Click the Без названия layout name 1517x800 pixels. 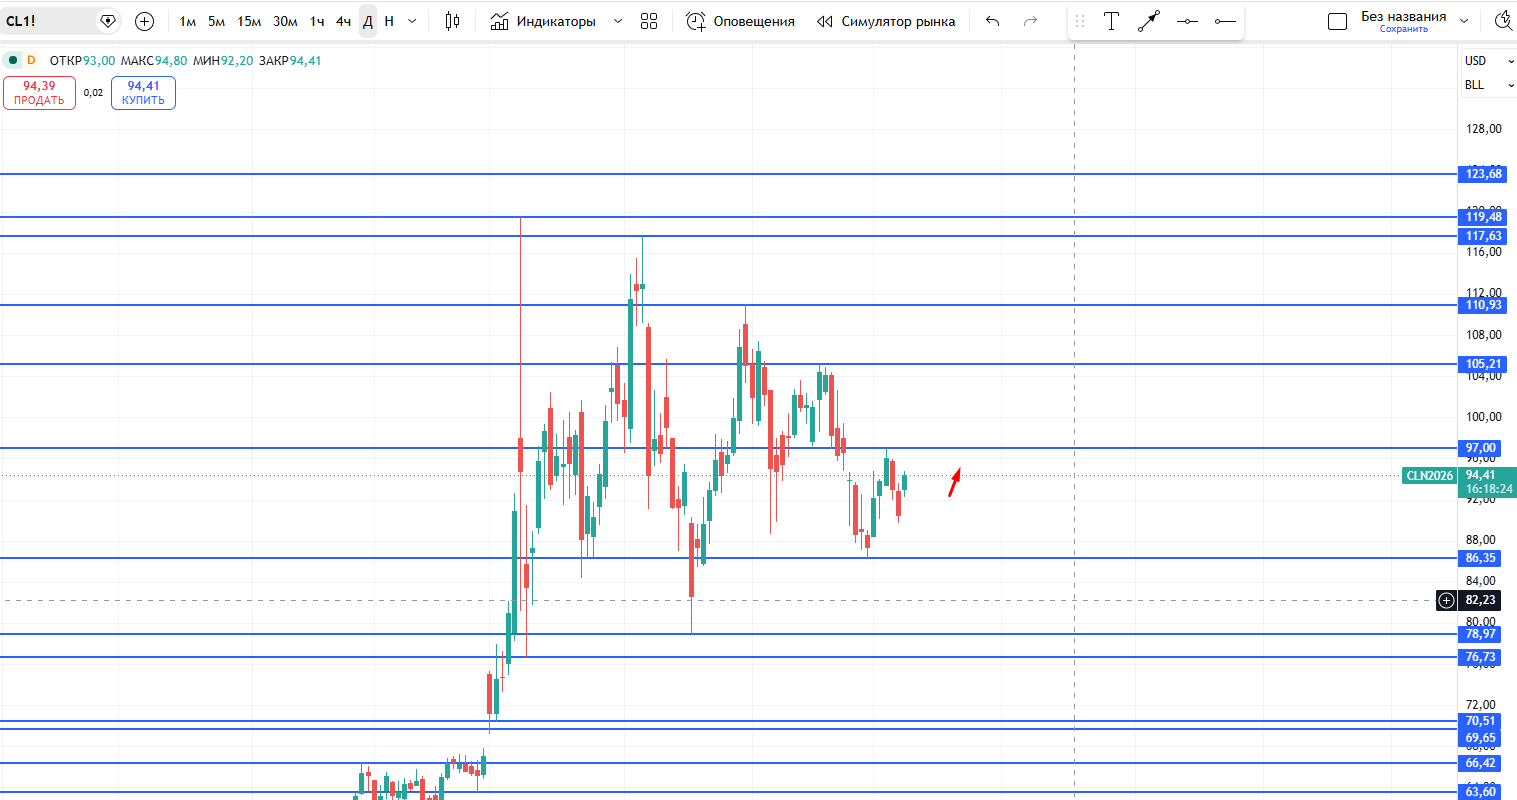1403,16
